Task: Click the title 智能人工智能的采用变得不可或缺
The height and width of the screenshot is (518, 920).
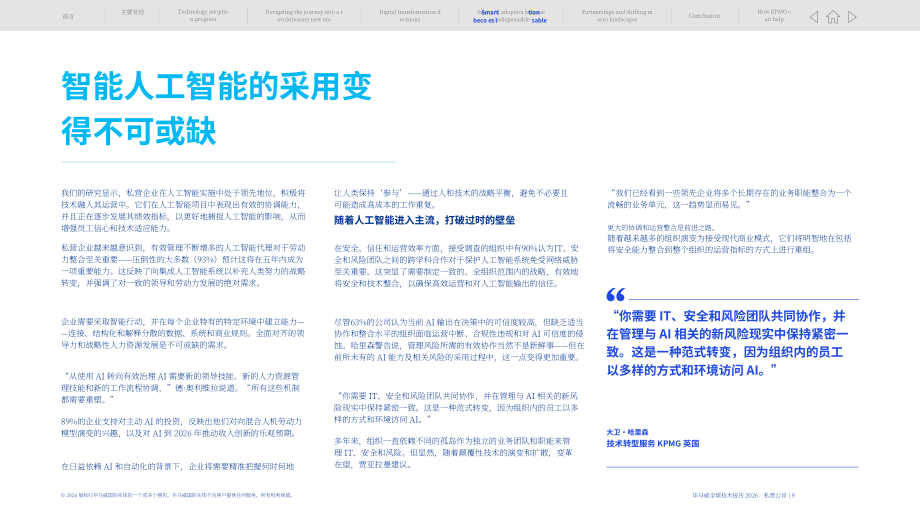Action: click(x=217, y=109)
